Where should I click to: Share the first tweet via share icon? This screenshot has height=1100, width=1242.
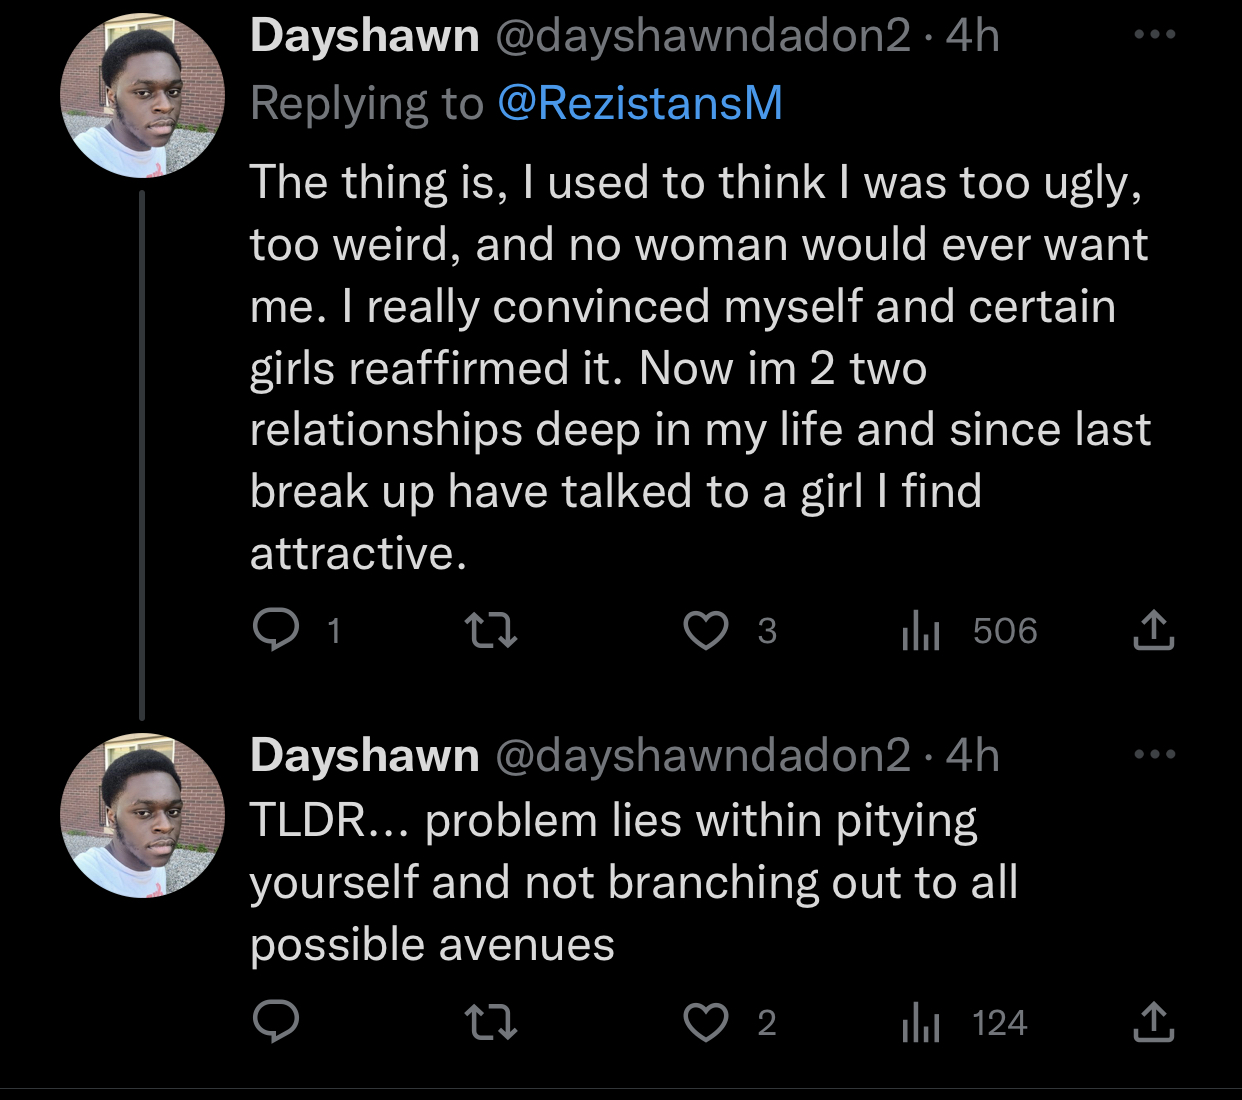[x=1153, y=630]
